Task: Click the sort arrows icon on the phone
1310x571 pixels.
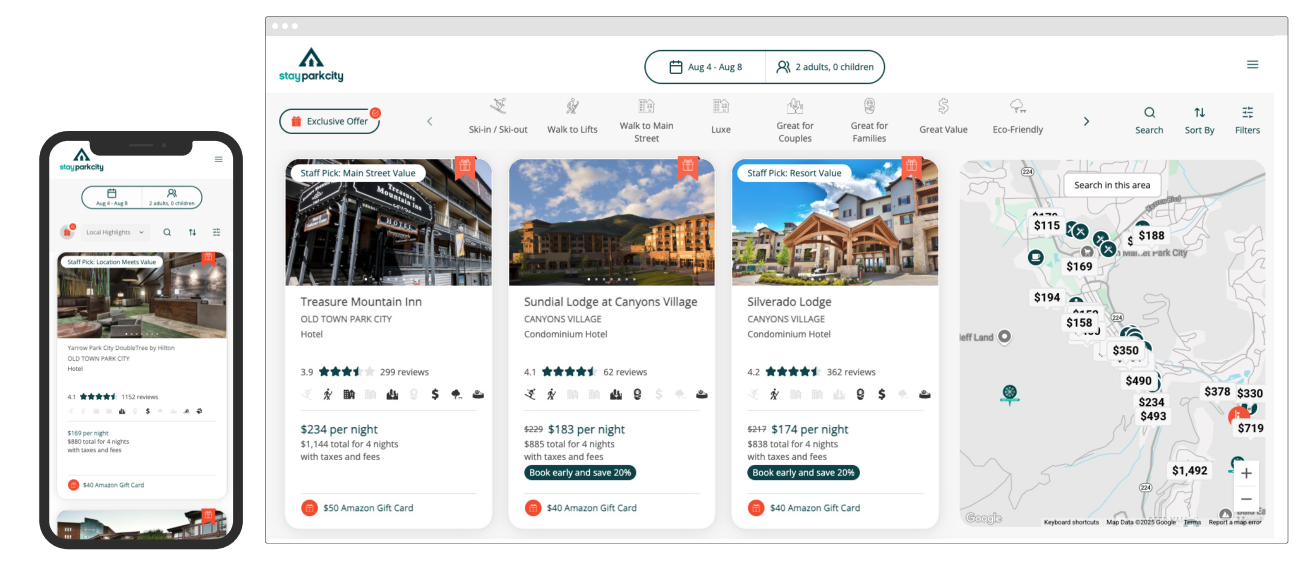Action: point(192,232)
